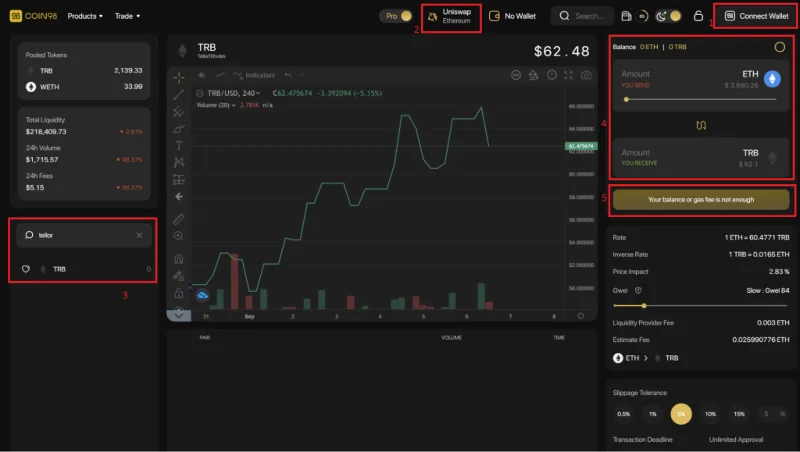Click the $62.48 TRB price
The height and width of the screenshot is (452, 800).
pos(561,51)
